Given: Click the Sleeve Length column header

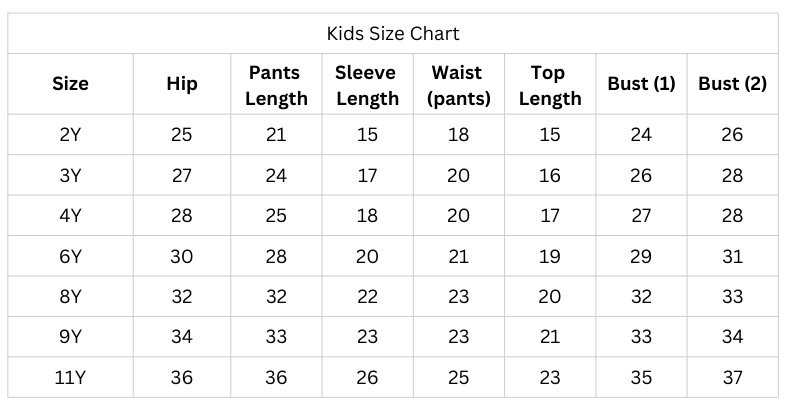Looking at the screenshot, I should 367,85.
